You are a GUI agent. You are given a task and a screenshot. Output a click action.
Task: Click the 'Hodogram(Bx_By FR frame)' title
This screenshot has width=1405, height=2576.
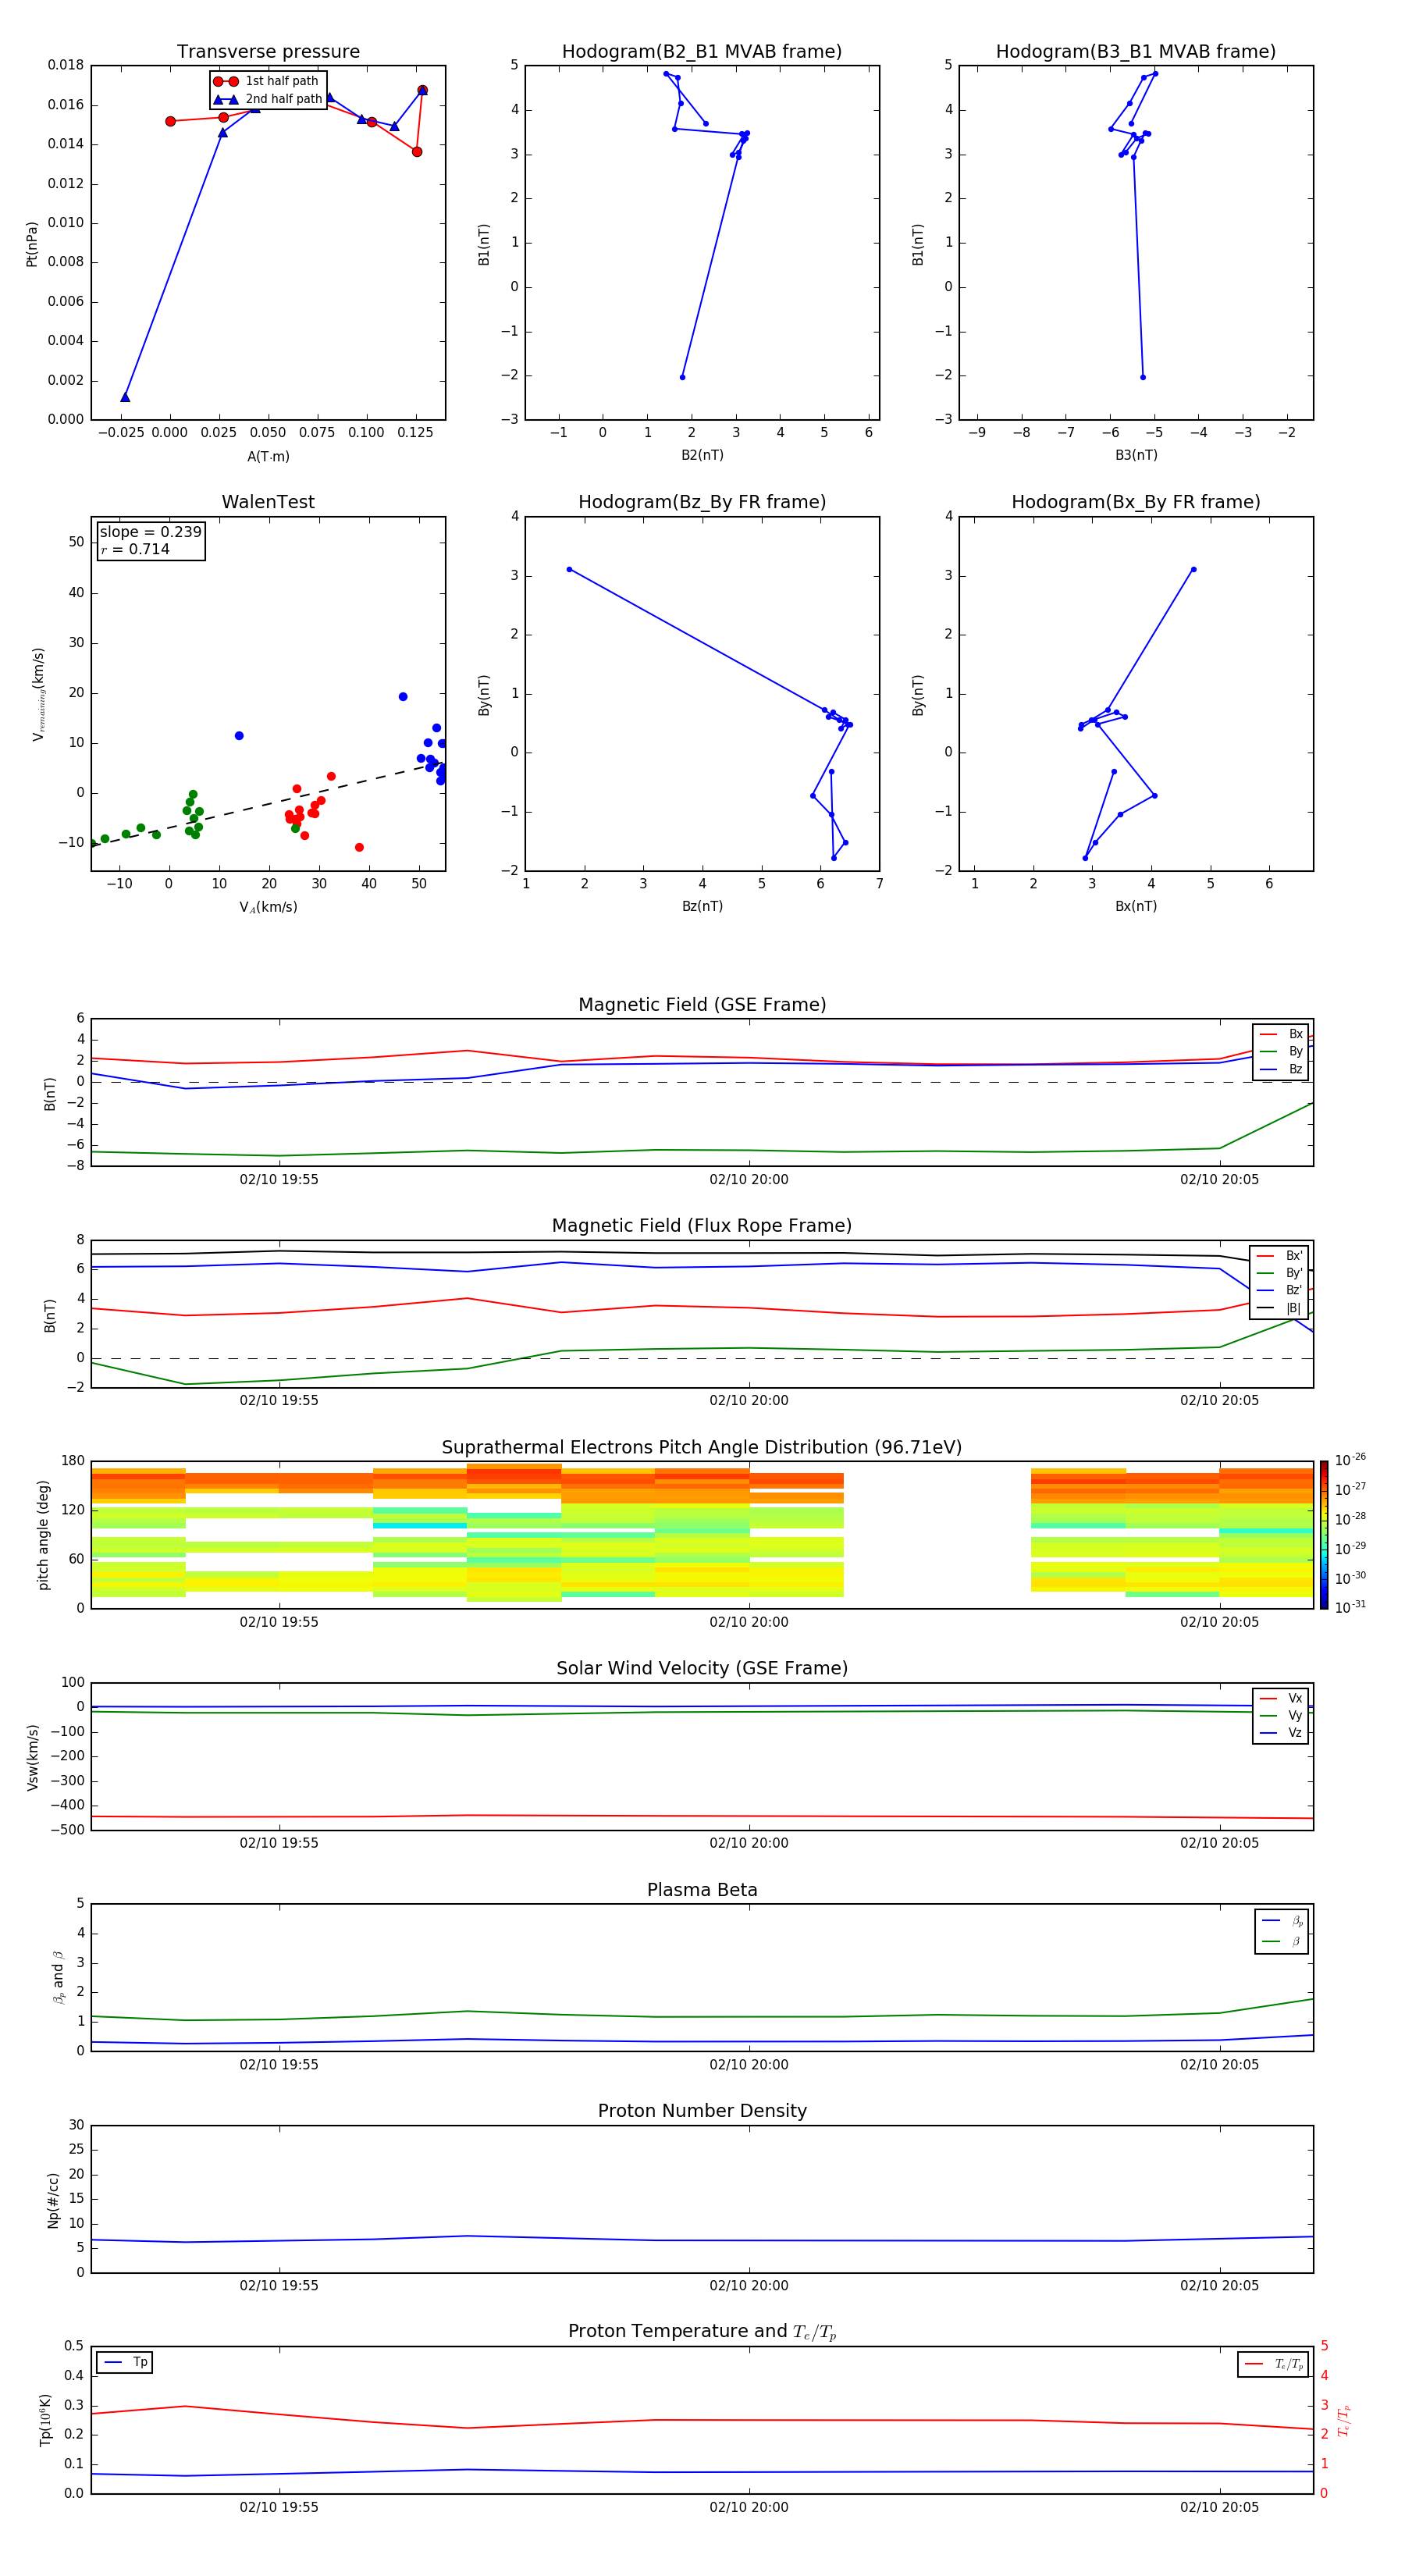point(1136,502)
